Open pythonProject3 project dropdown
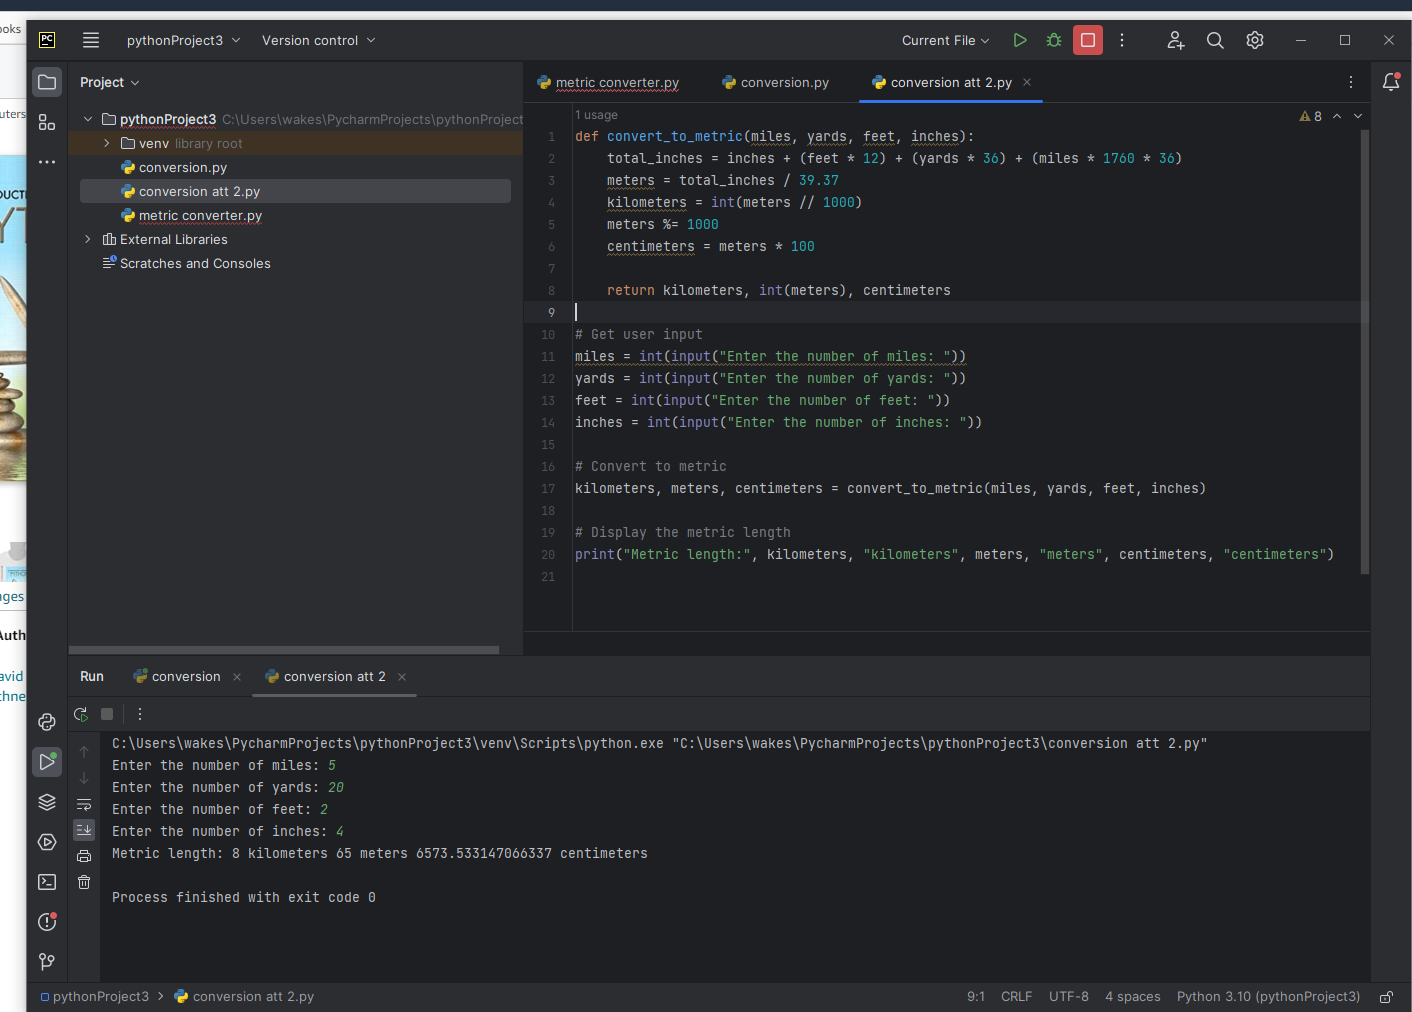 click(x=183, y=40)
